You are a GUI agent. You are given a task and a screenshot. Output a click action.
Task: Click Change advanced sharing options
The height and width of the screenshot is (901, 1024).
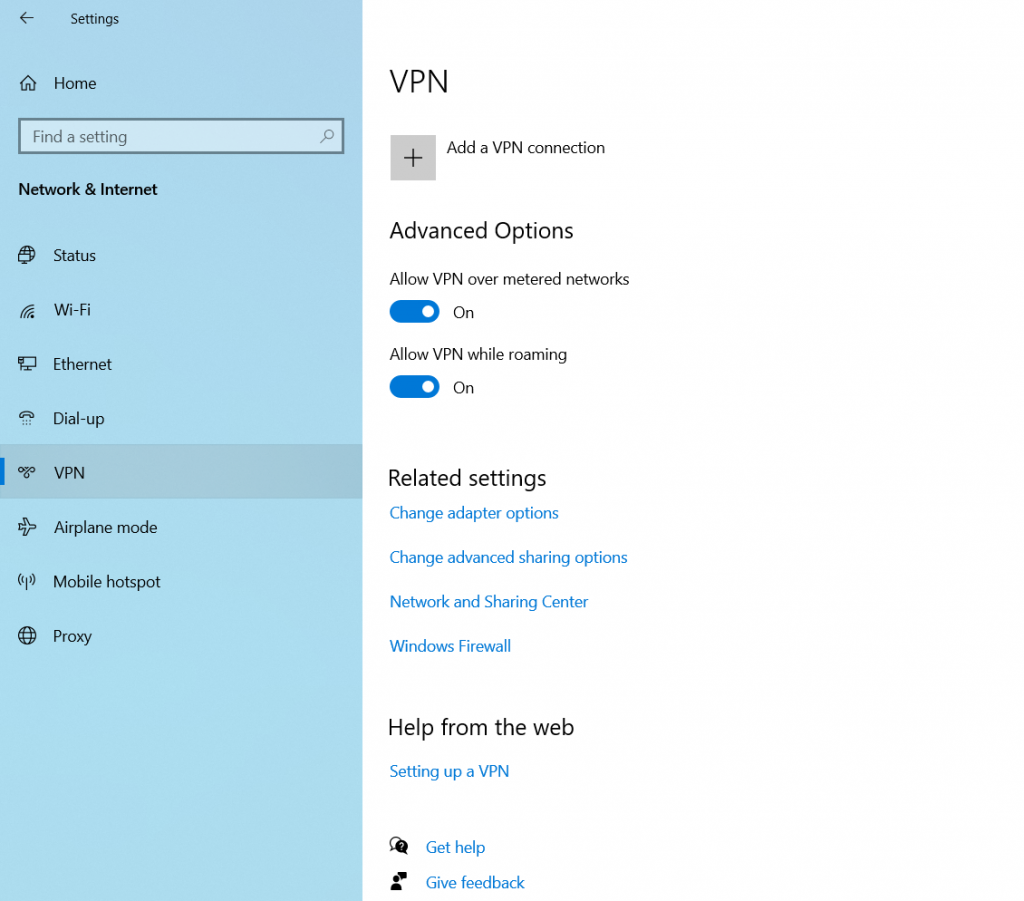(508, 557)
